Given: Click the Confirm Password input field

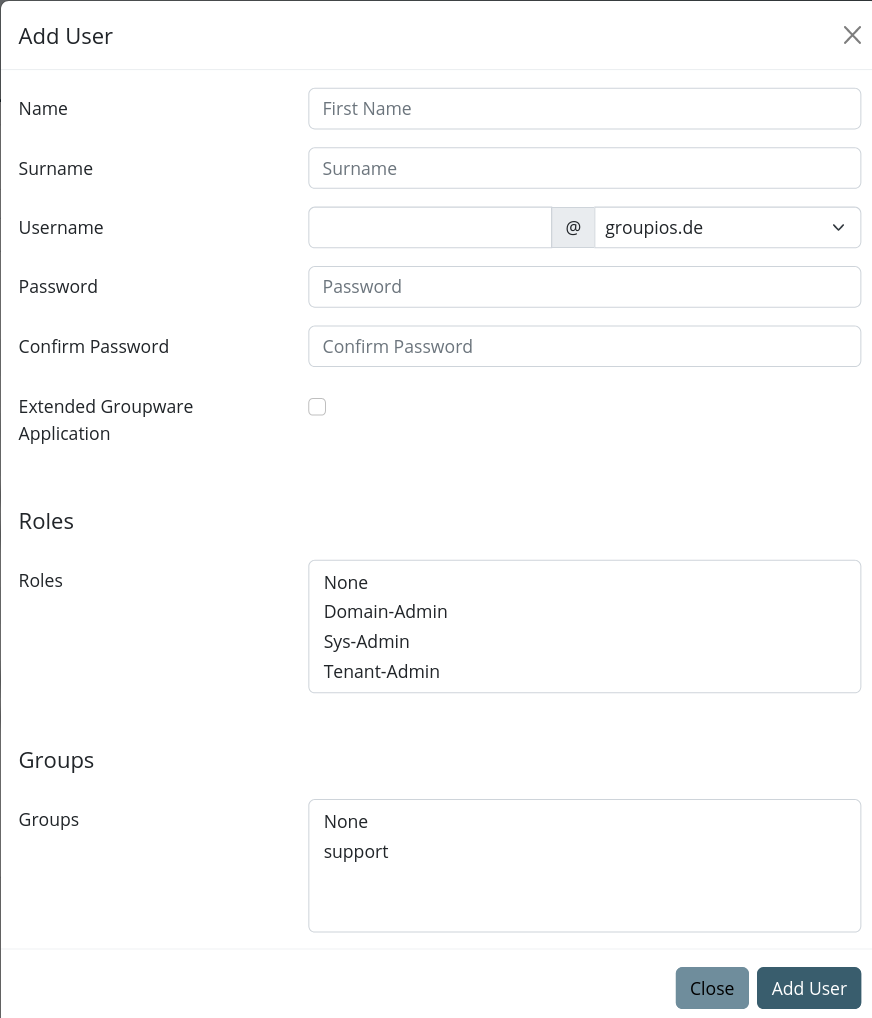Looking at the screenshot, I should pyautogui.click(x=584, y=346).
